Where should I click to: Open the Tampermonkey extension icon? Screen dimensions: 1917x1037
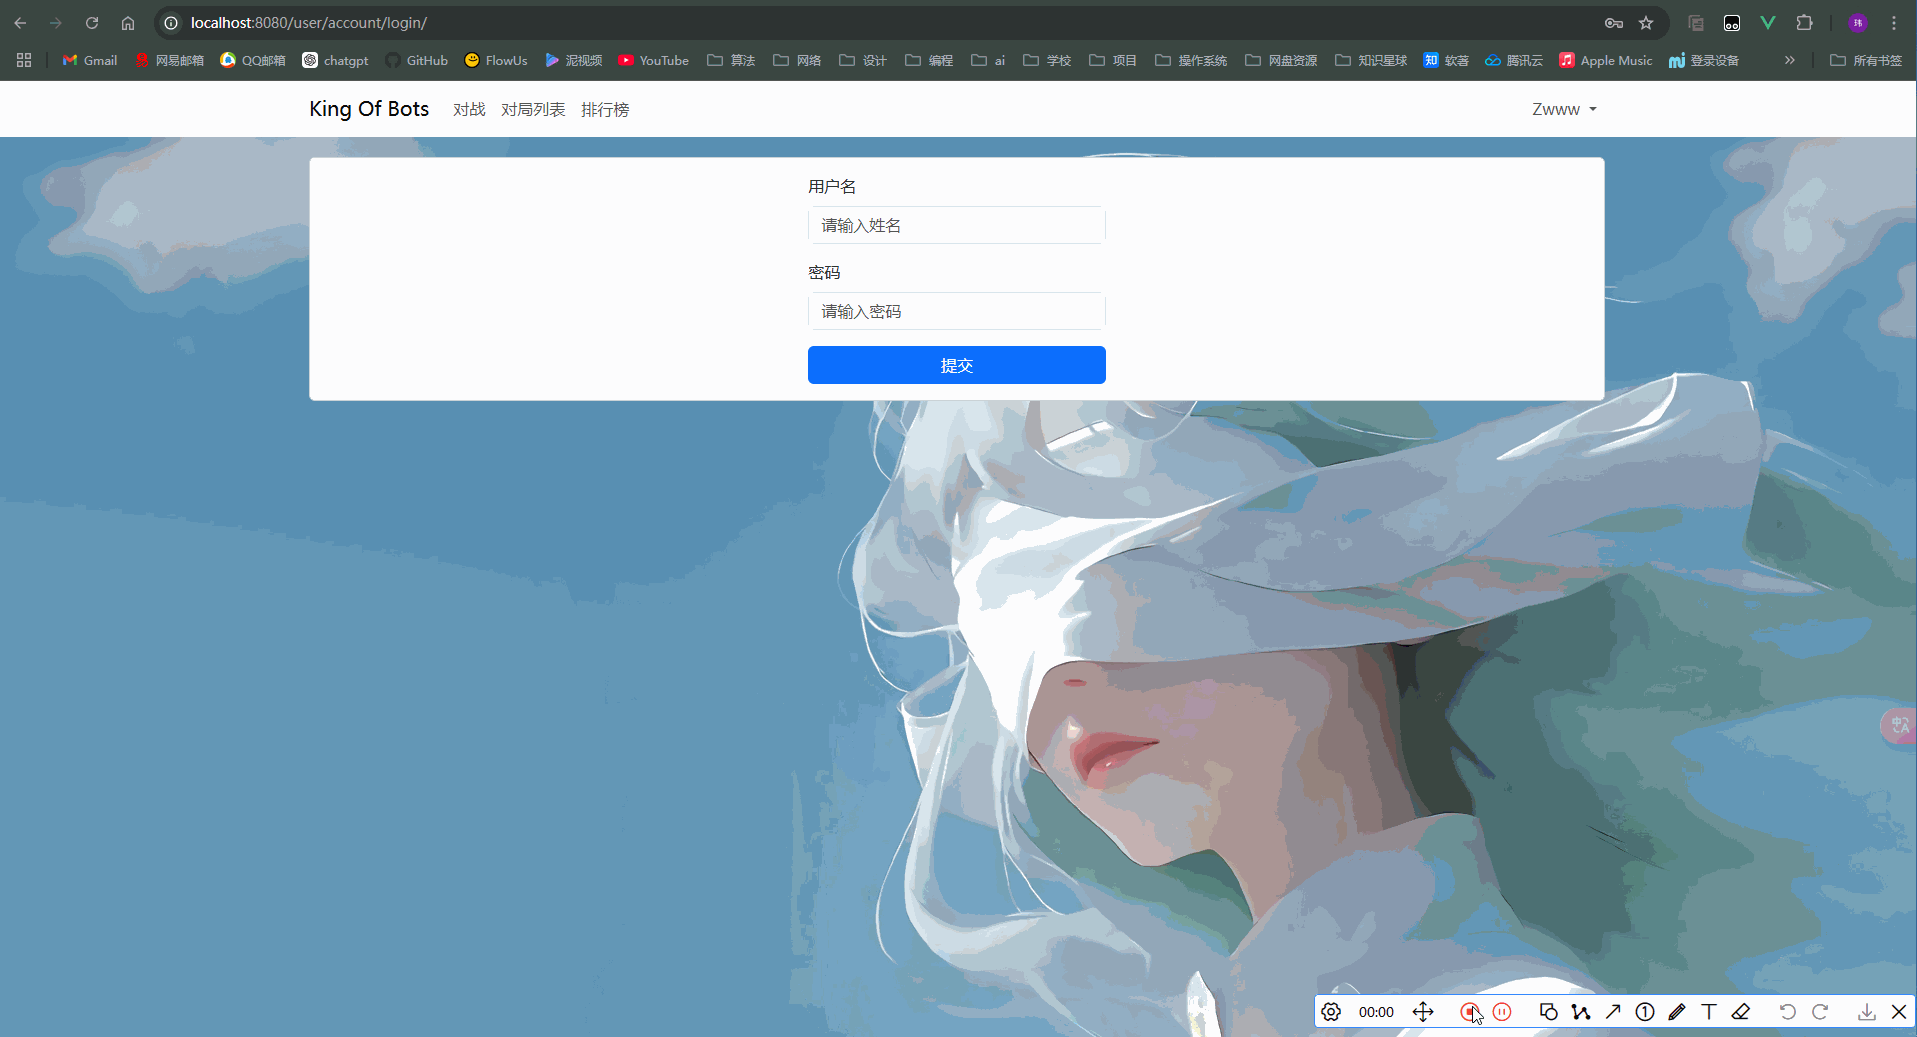point(1732,23)
